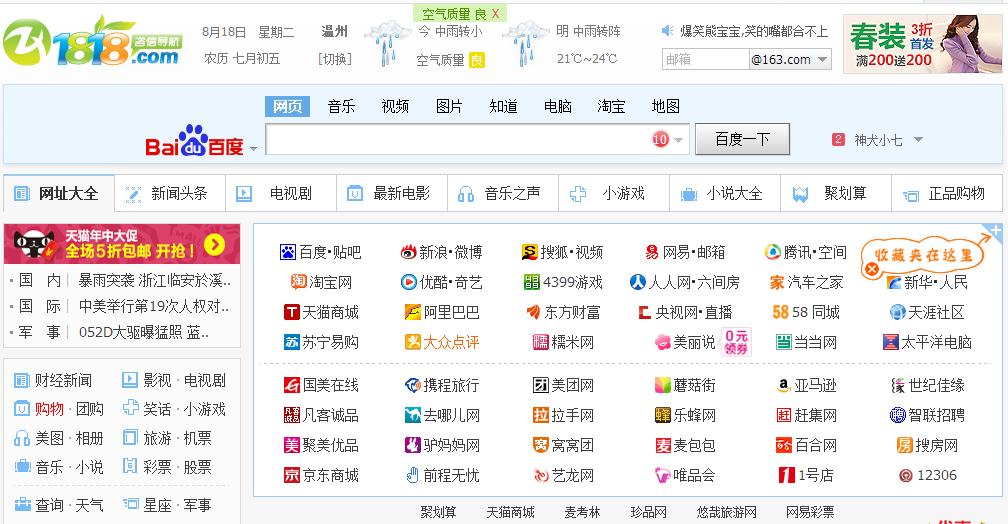Screen dimensions: 1008x524
Task: Open 新浪·微博 eye icon link
Action: [408, 253]
